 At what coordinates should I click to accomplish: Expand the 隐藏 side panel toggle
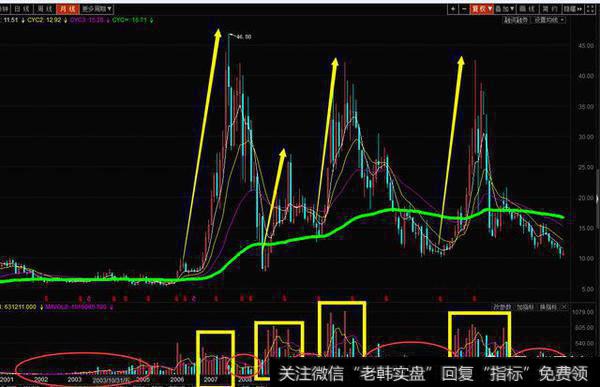[572, 8]
